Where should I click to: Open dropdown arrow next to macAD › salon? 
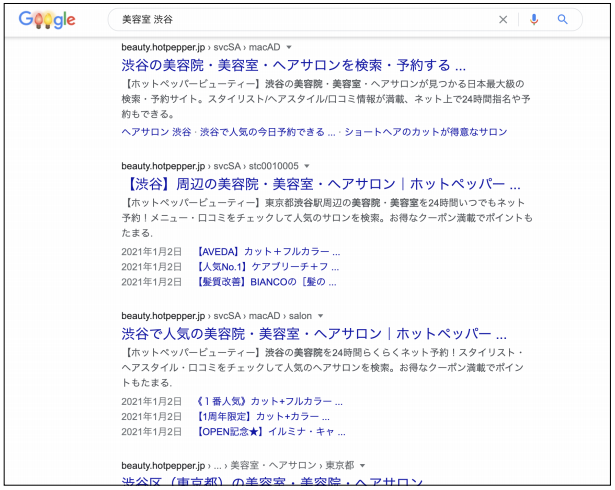point(320,316)
